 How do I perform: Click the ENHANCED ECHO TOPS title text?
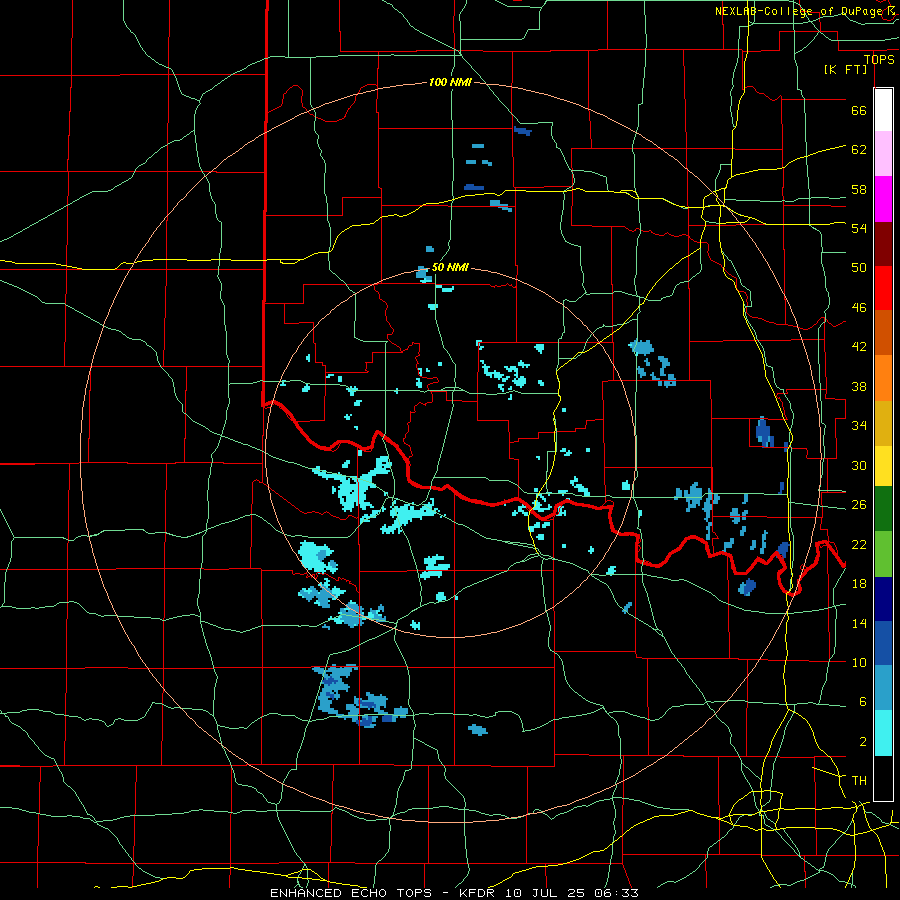[350, 893]
